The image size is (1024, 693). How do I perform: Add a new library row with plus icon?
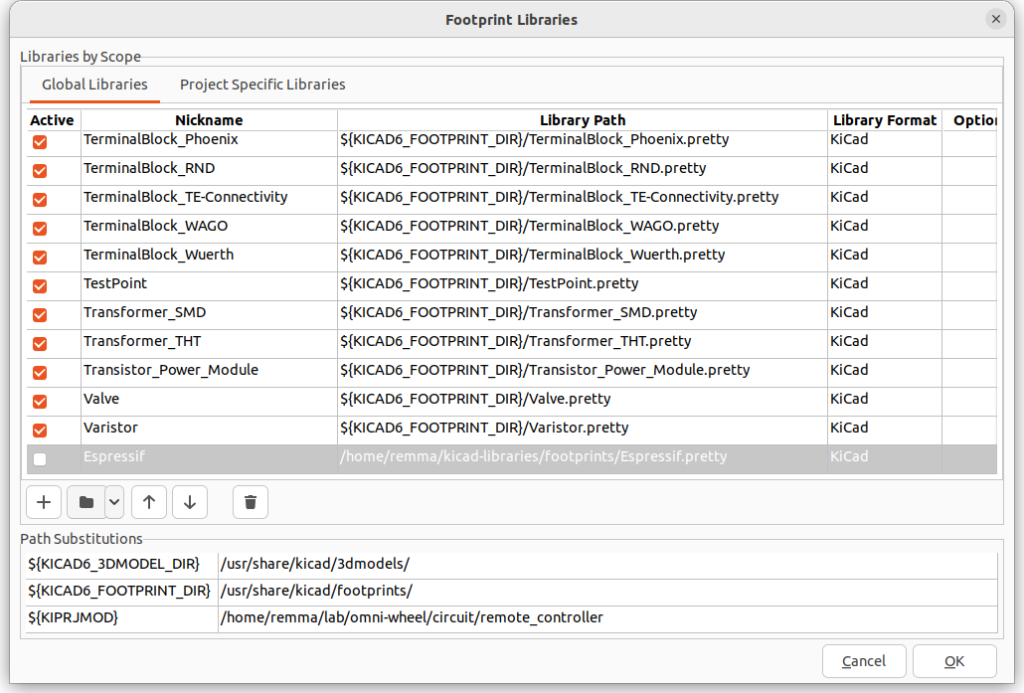(44, 502)
